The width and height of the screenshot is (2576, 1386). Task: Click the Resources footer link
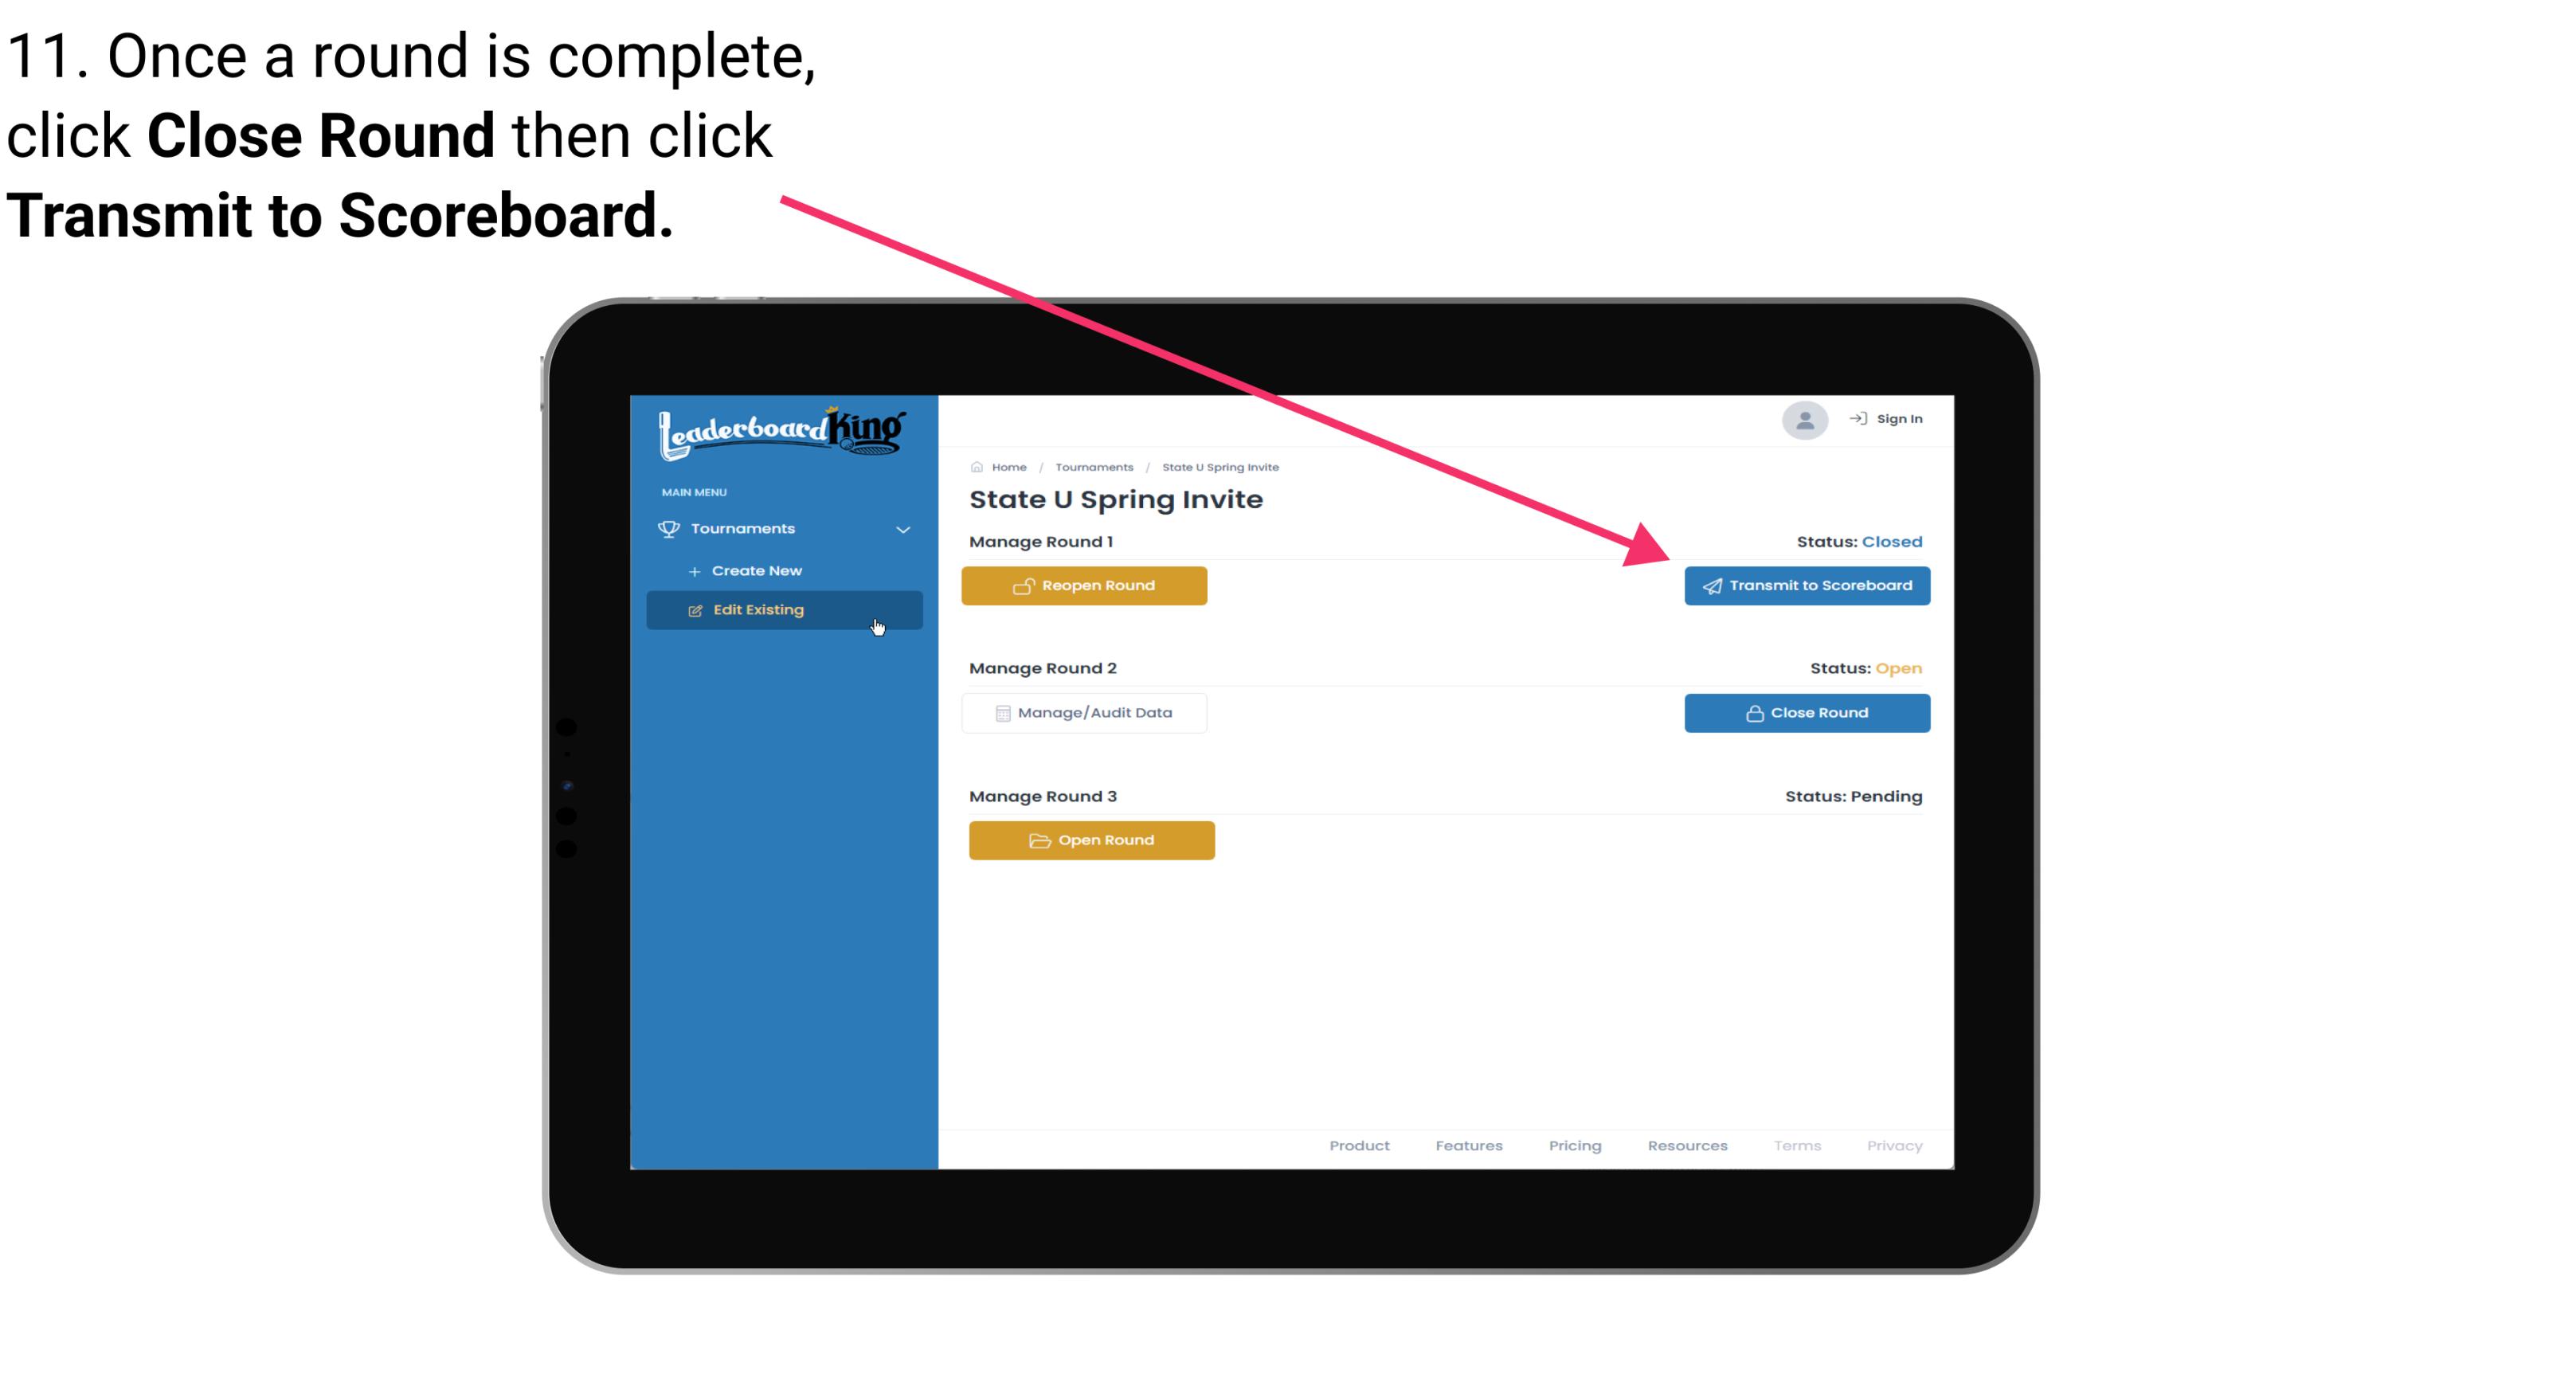point(1687,1145)
